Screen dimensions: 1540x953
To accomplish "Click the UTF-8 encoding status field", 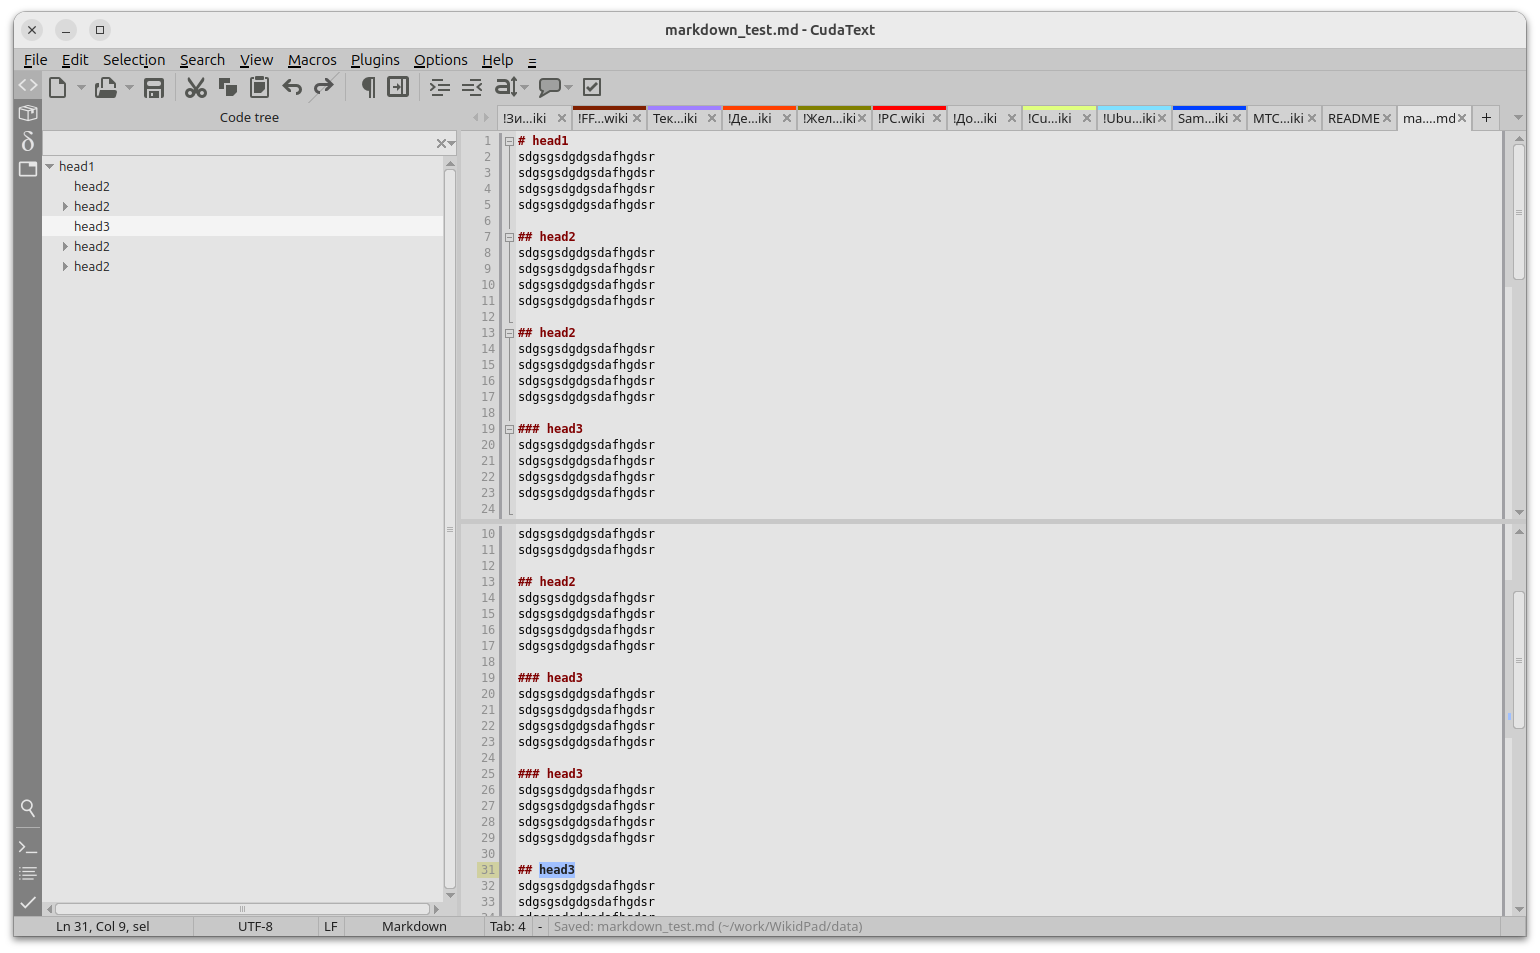I will [255, 927].
